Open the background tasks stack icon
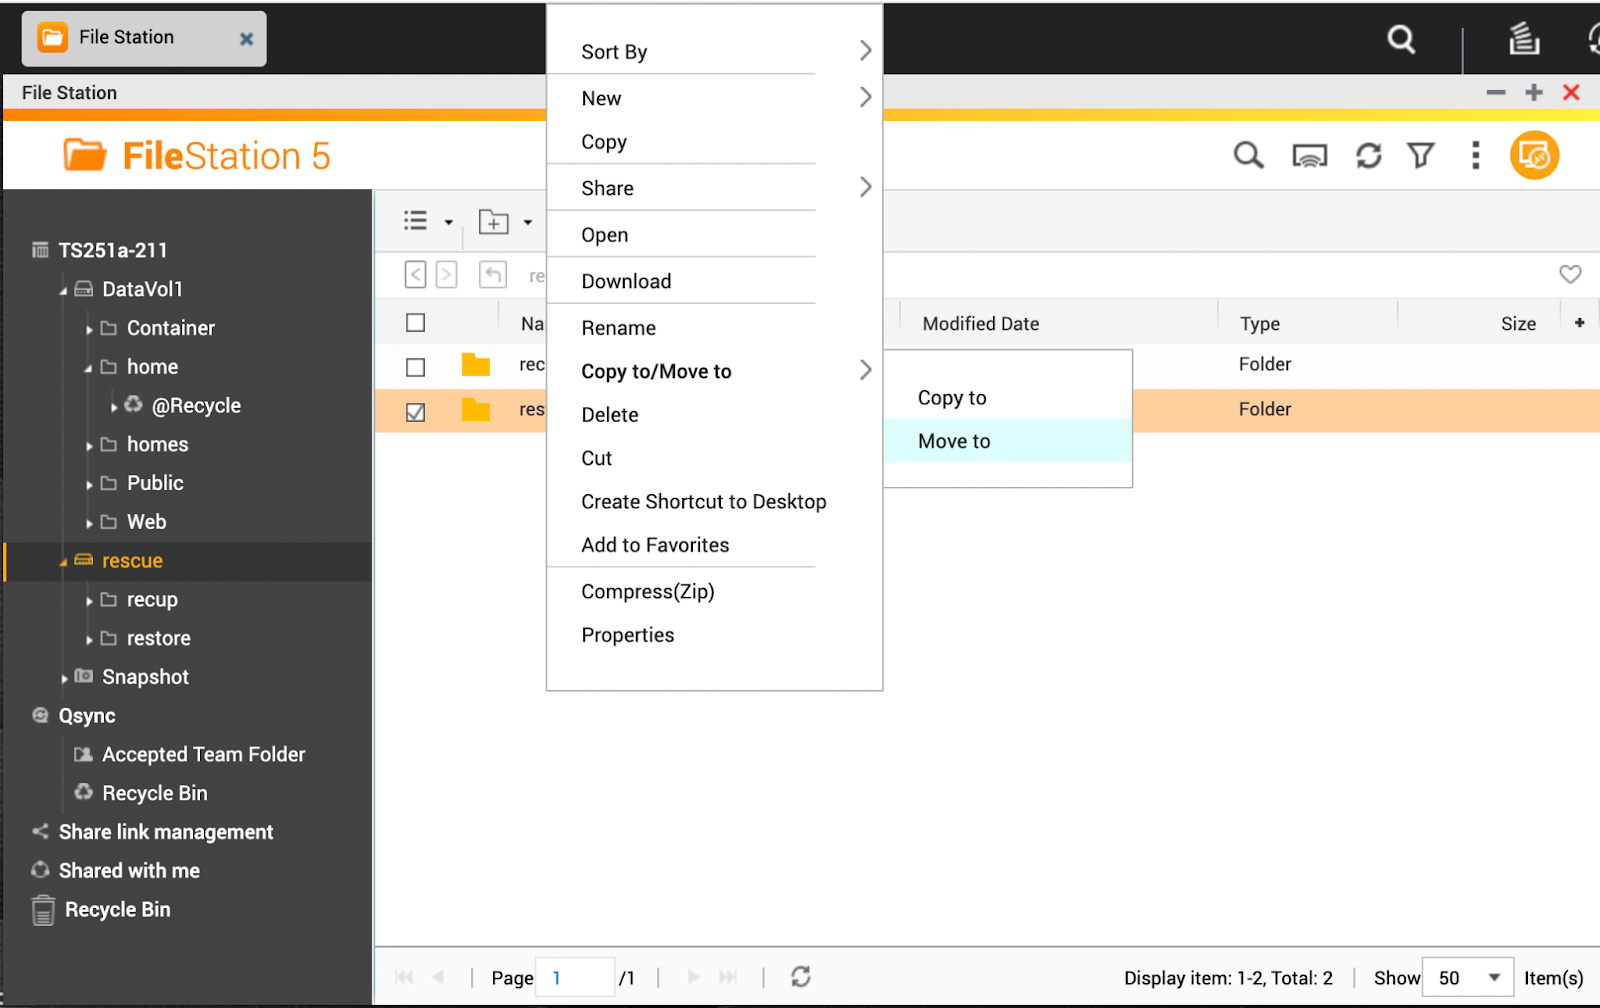Screen dimensions: 1600x1008 [x=1523, y=38]
